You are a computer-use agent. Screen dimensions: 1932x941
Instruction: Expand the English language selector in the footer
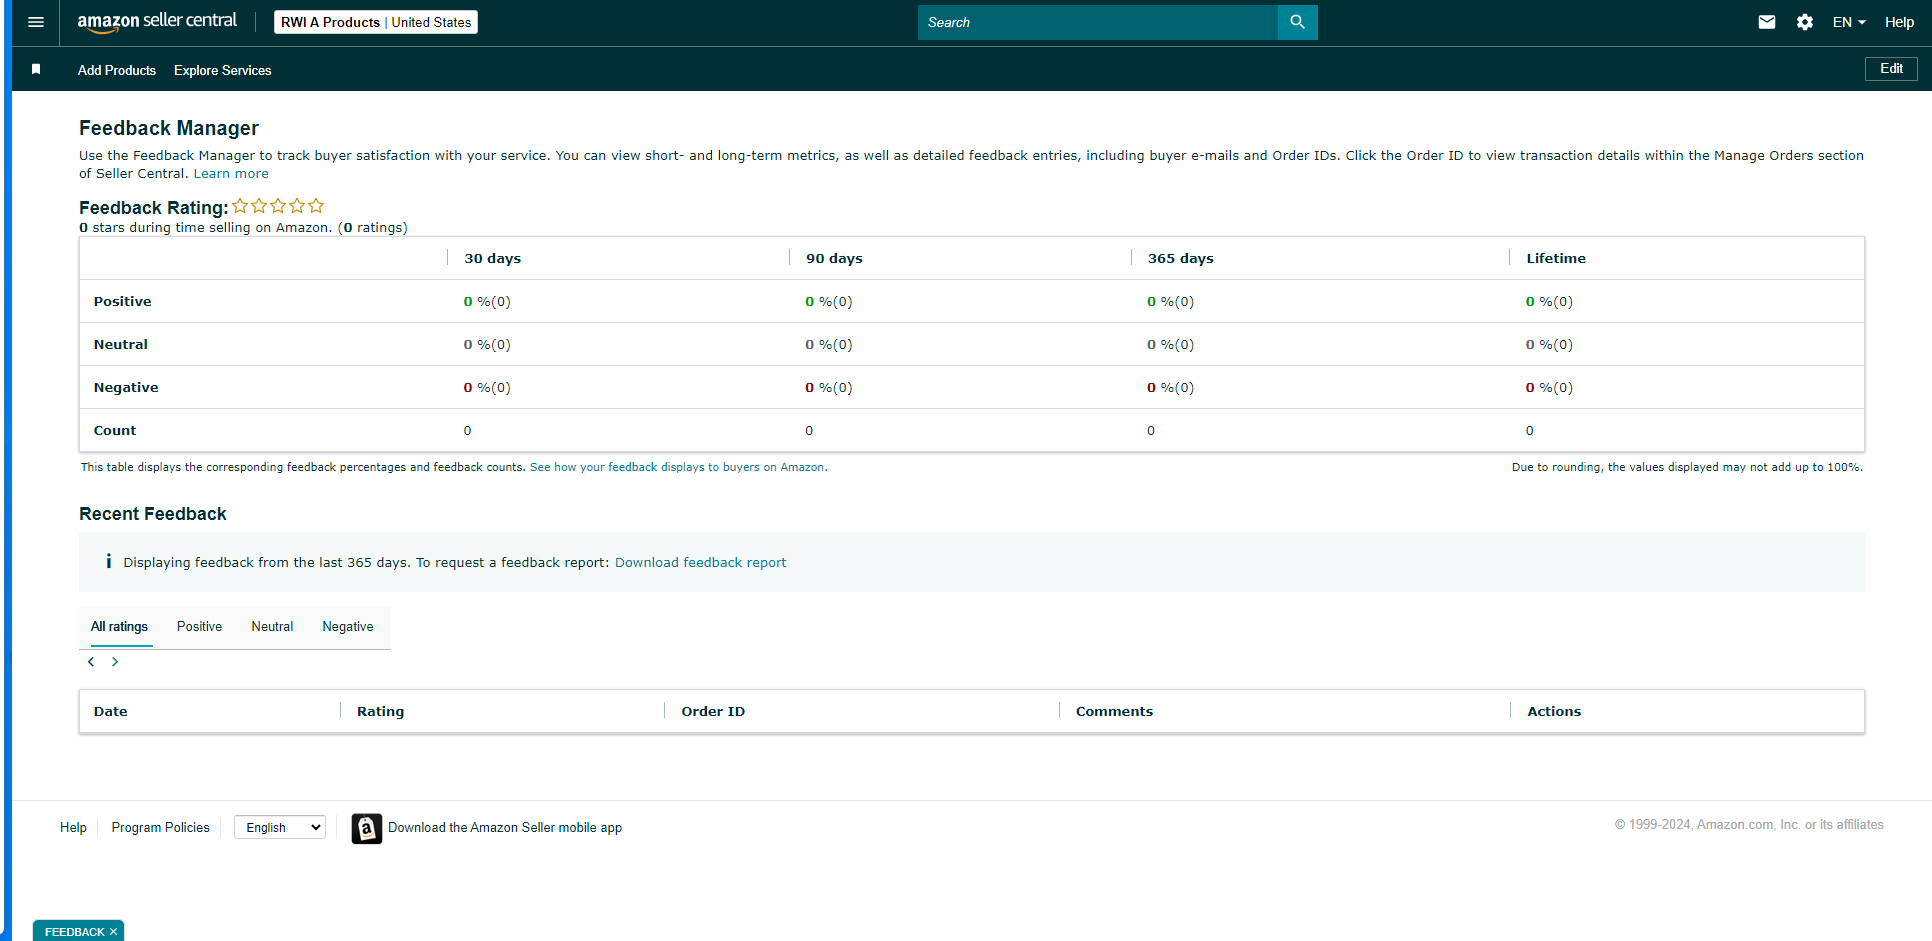tap(280, 827)
